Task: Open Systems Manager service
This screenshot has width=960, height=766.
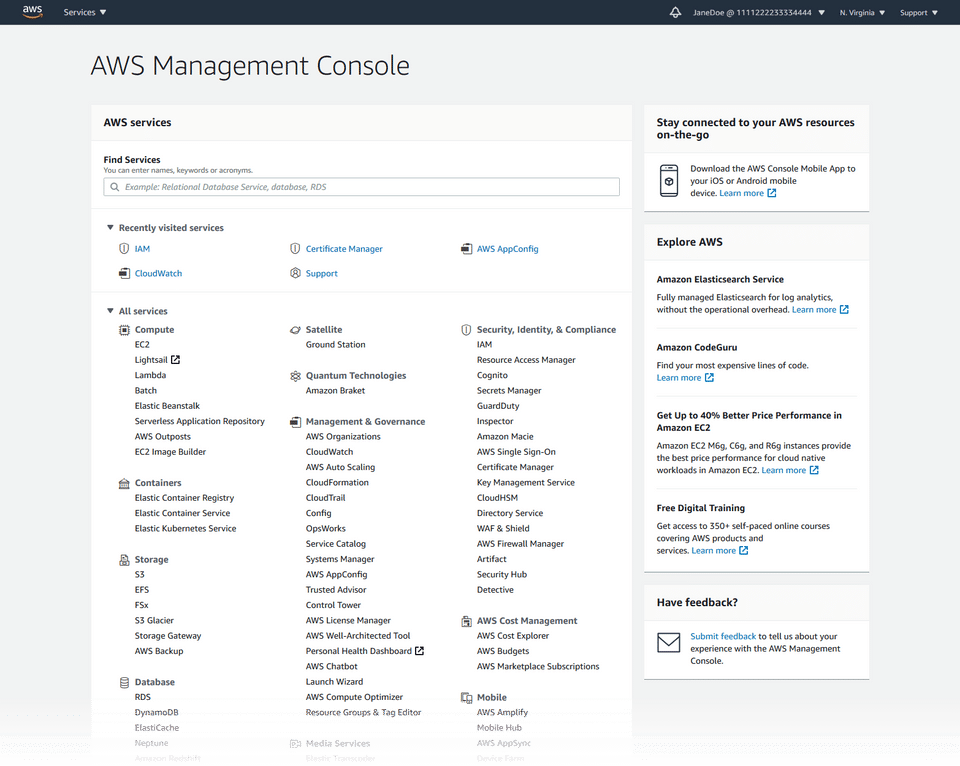Action: click(x=340, y=559)
